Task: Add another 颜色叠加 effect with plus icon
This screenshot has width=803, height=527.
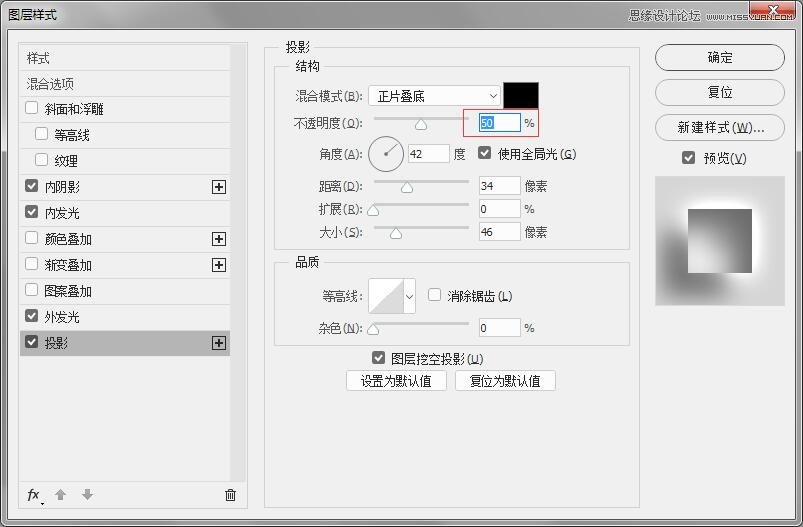Action: point(219,239)
